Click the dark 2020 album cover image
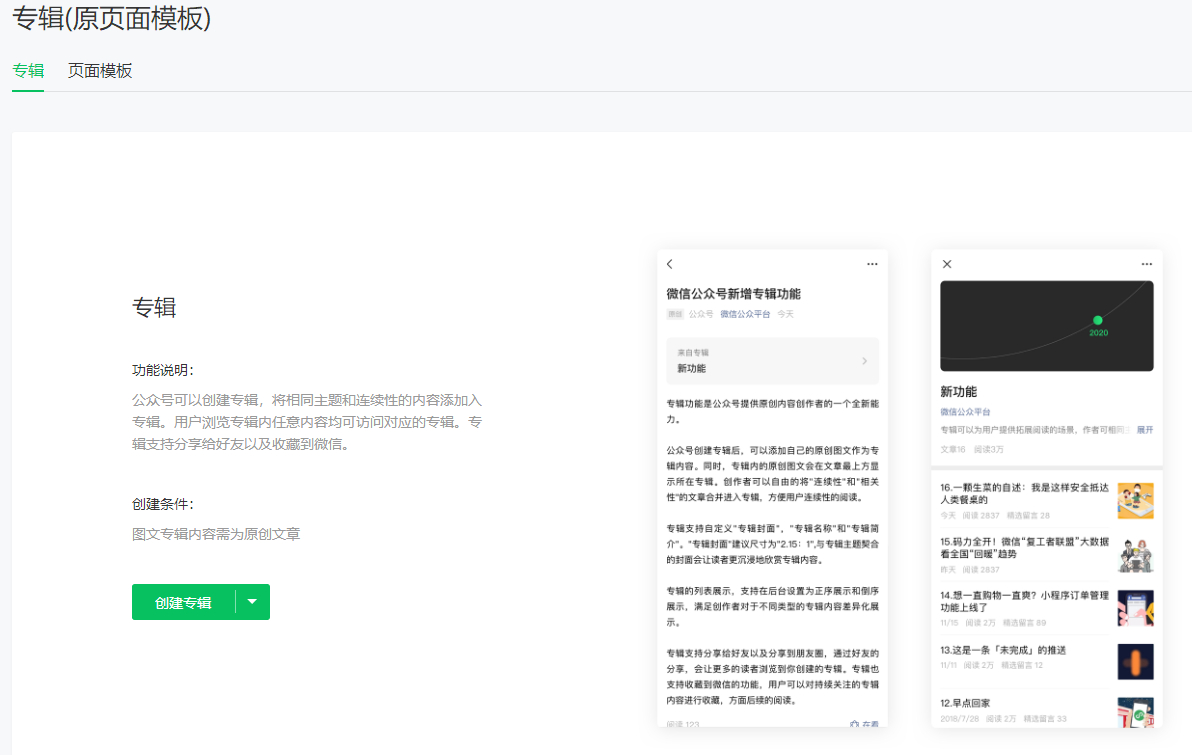The image size is (1192, 755). click(x=1047, y=326)
